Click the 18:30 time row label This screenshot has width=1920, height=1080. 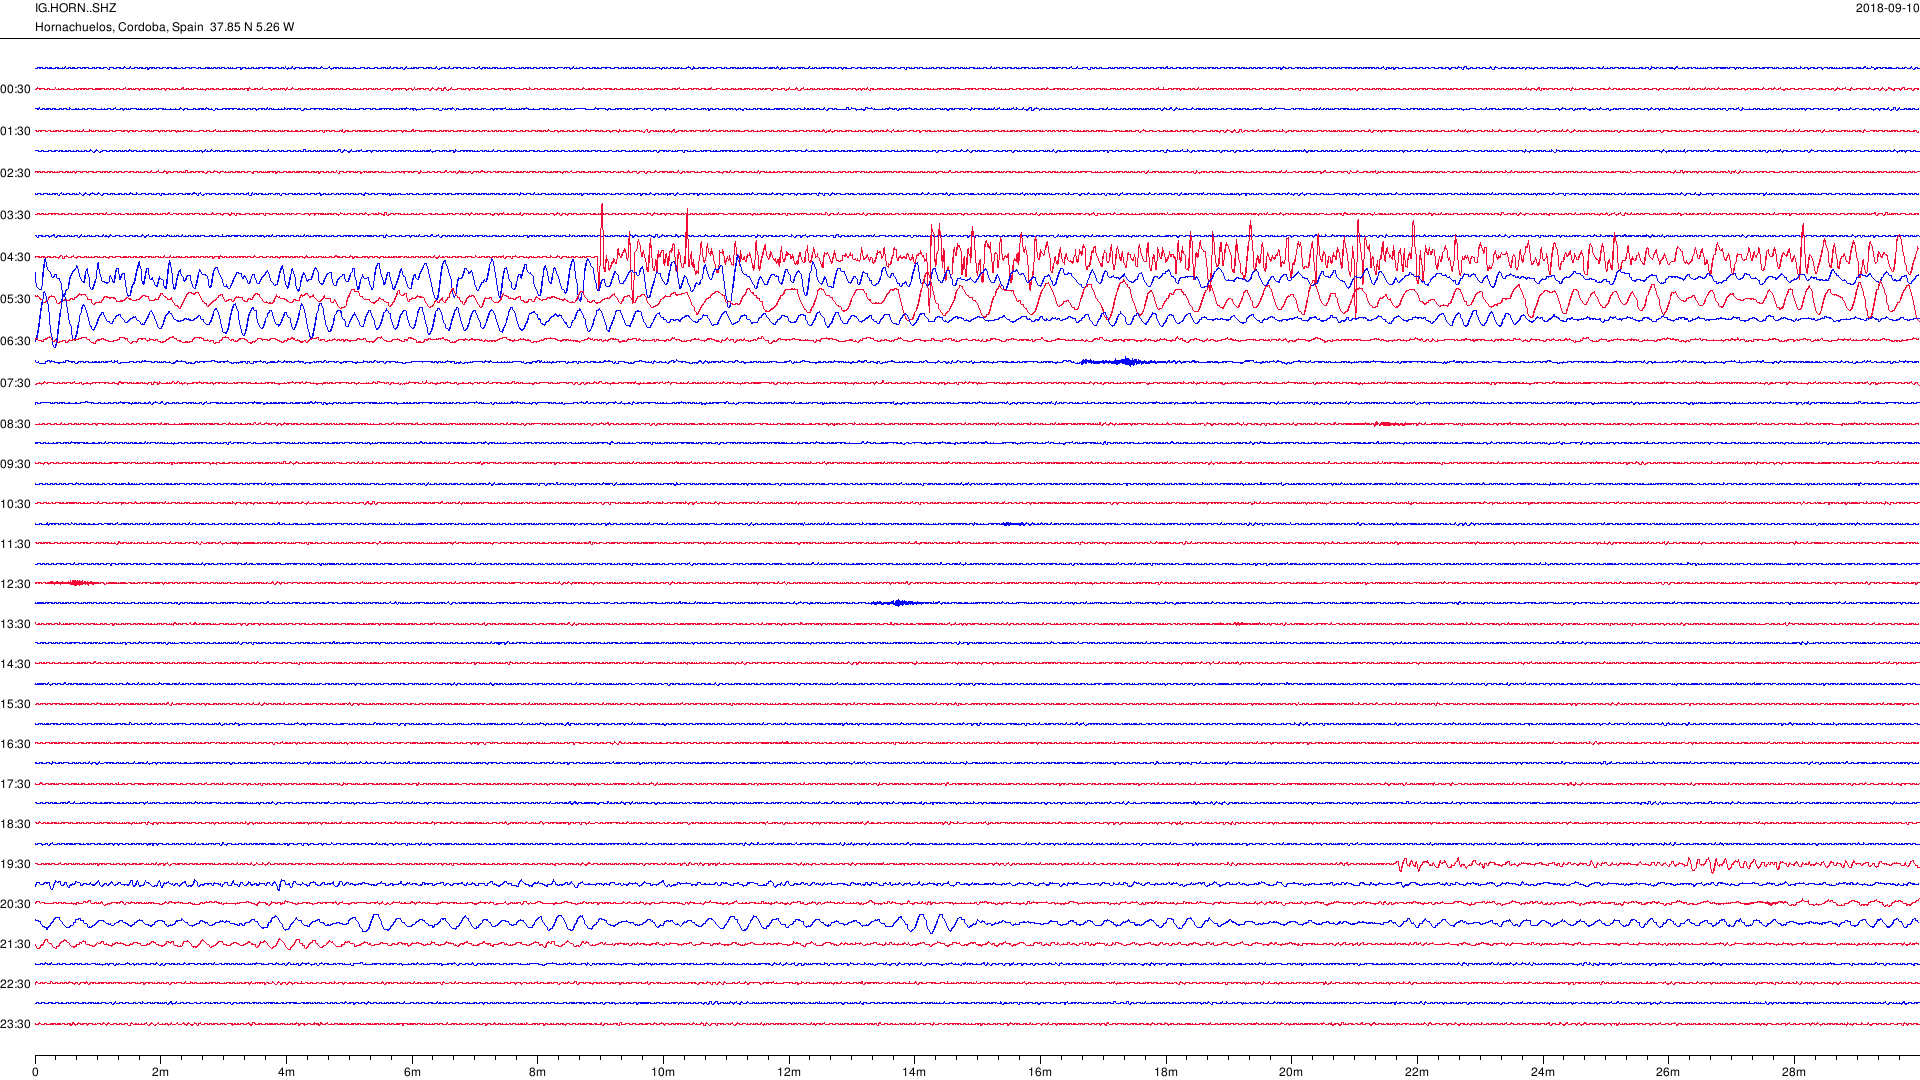point(15,824)
